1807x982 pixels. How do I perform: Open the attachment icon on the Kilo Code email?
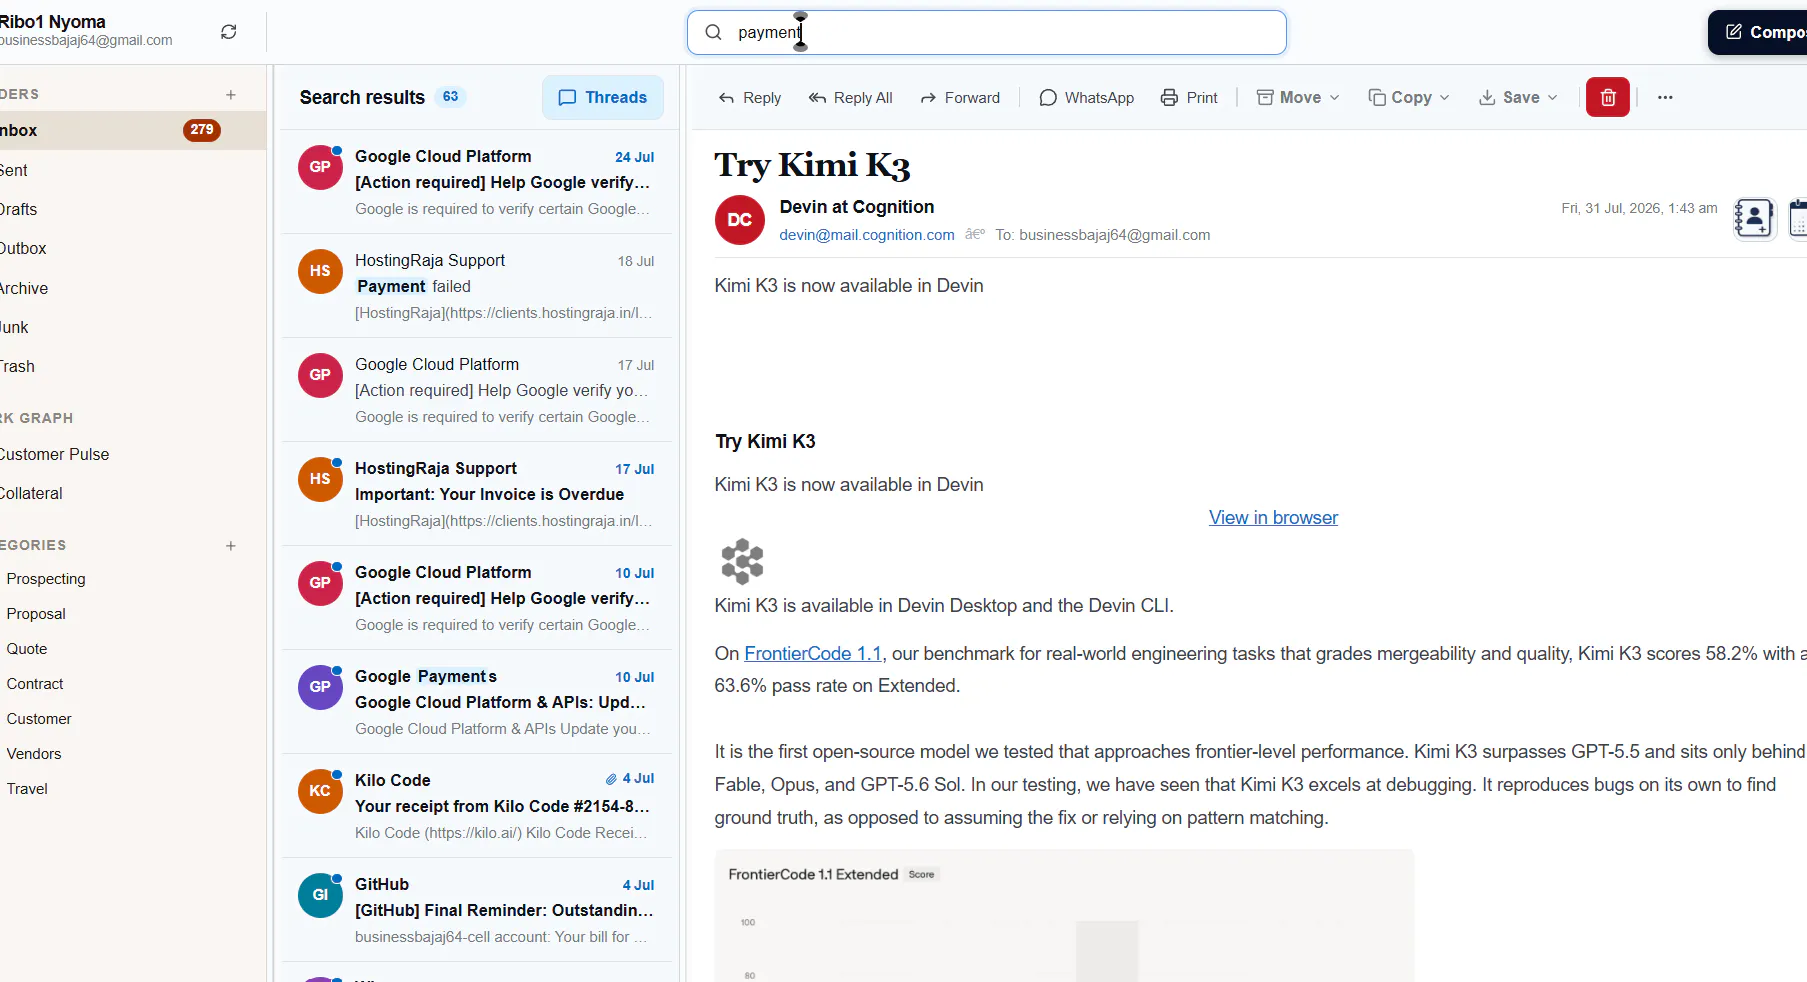click(x=610, y=779)
